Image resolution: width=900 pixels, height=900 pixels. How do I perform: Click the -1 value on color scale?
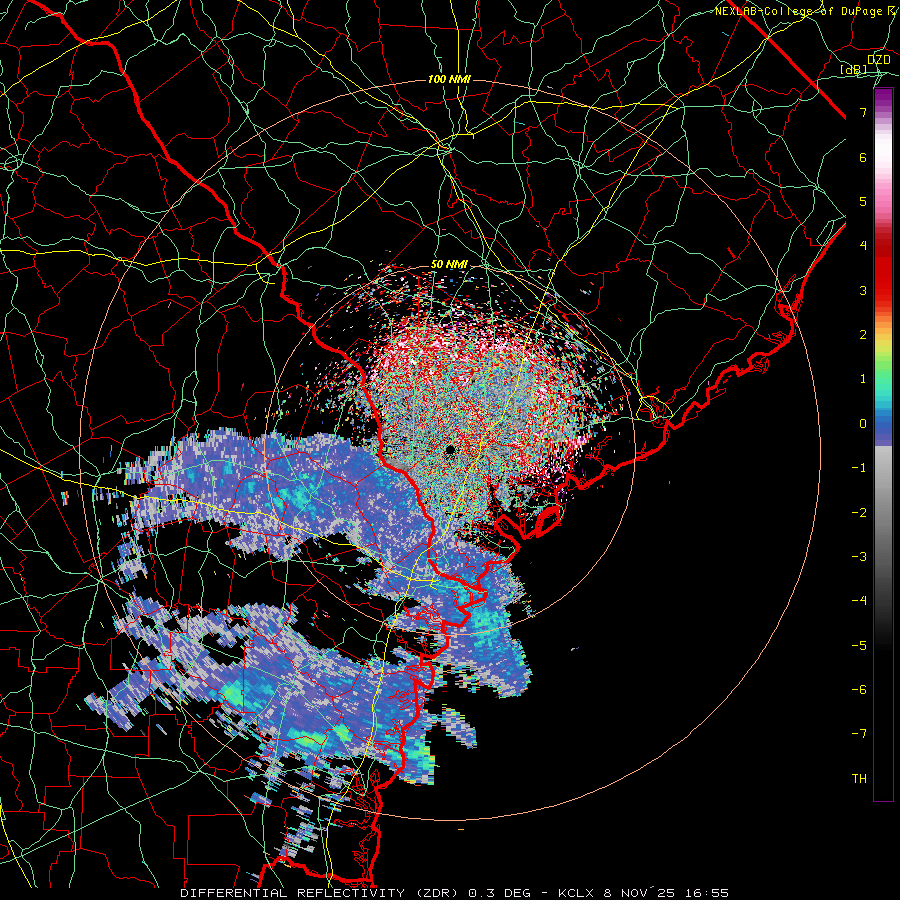point(859,468)
